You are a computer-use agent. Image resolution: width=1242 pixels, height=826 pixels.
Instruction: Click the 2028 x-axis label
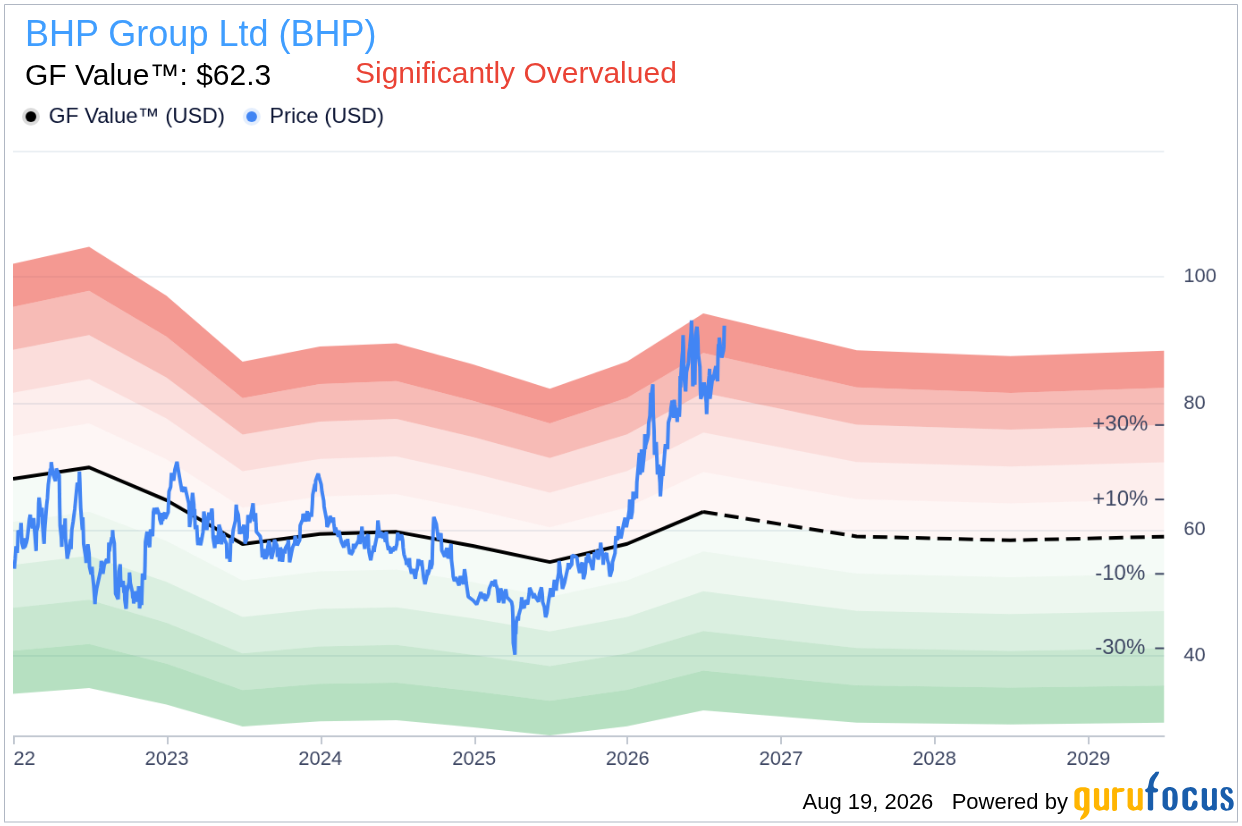[x=933, y=758]
